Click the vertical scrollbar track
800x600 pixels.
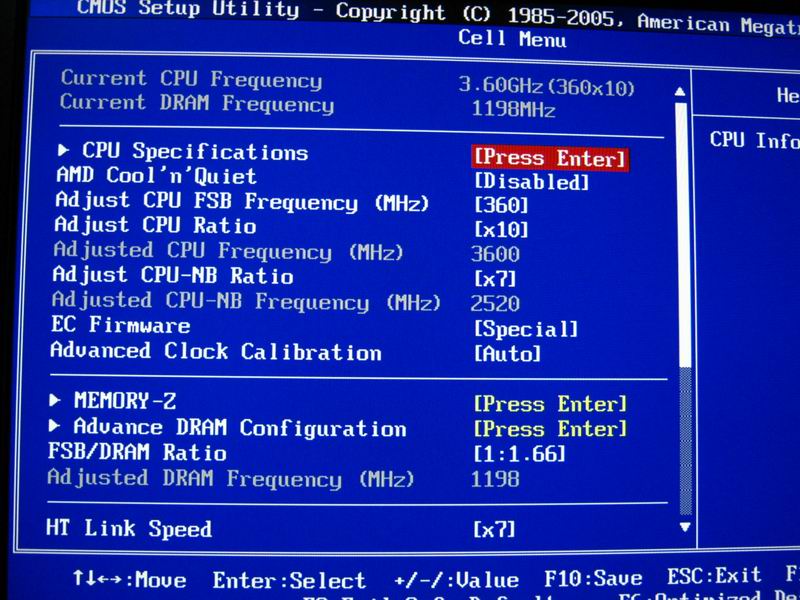[685, 300]
